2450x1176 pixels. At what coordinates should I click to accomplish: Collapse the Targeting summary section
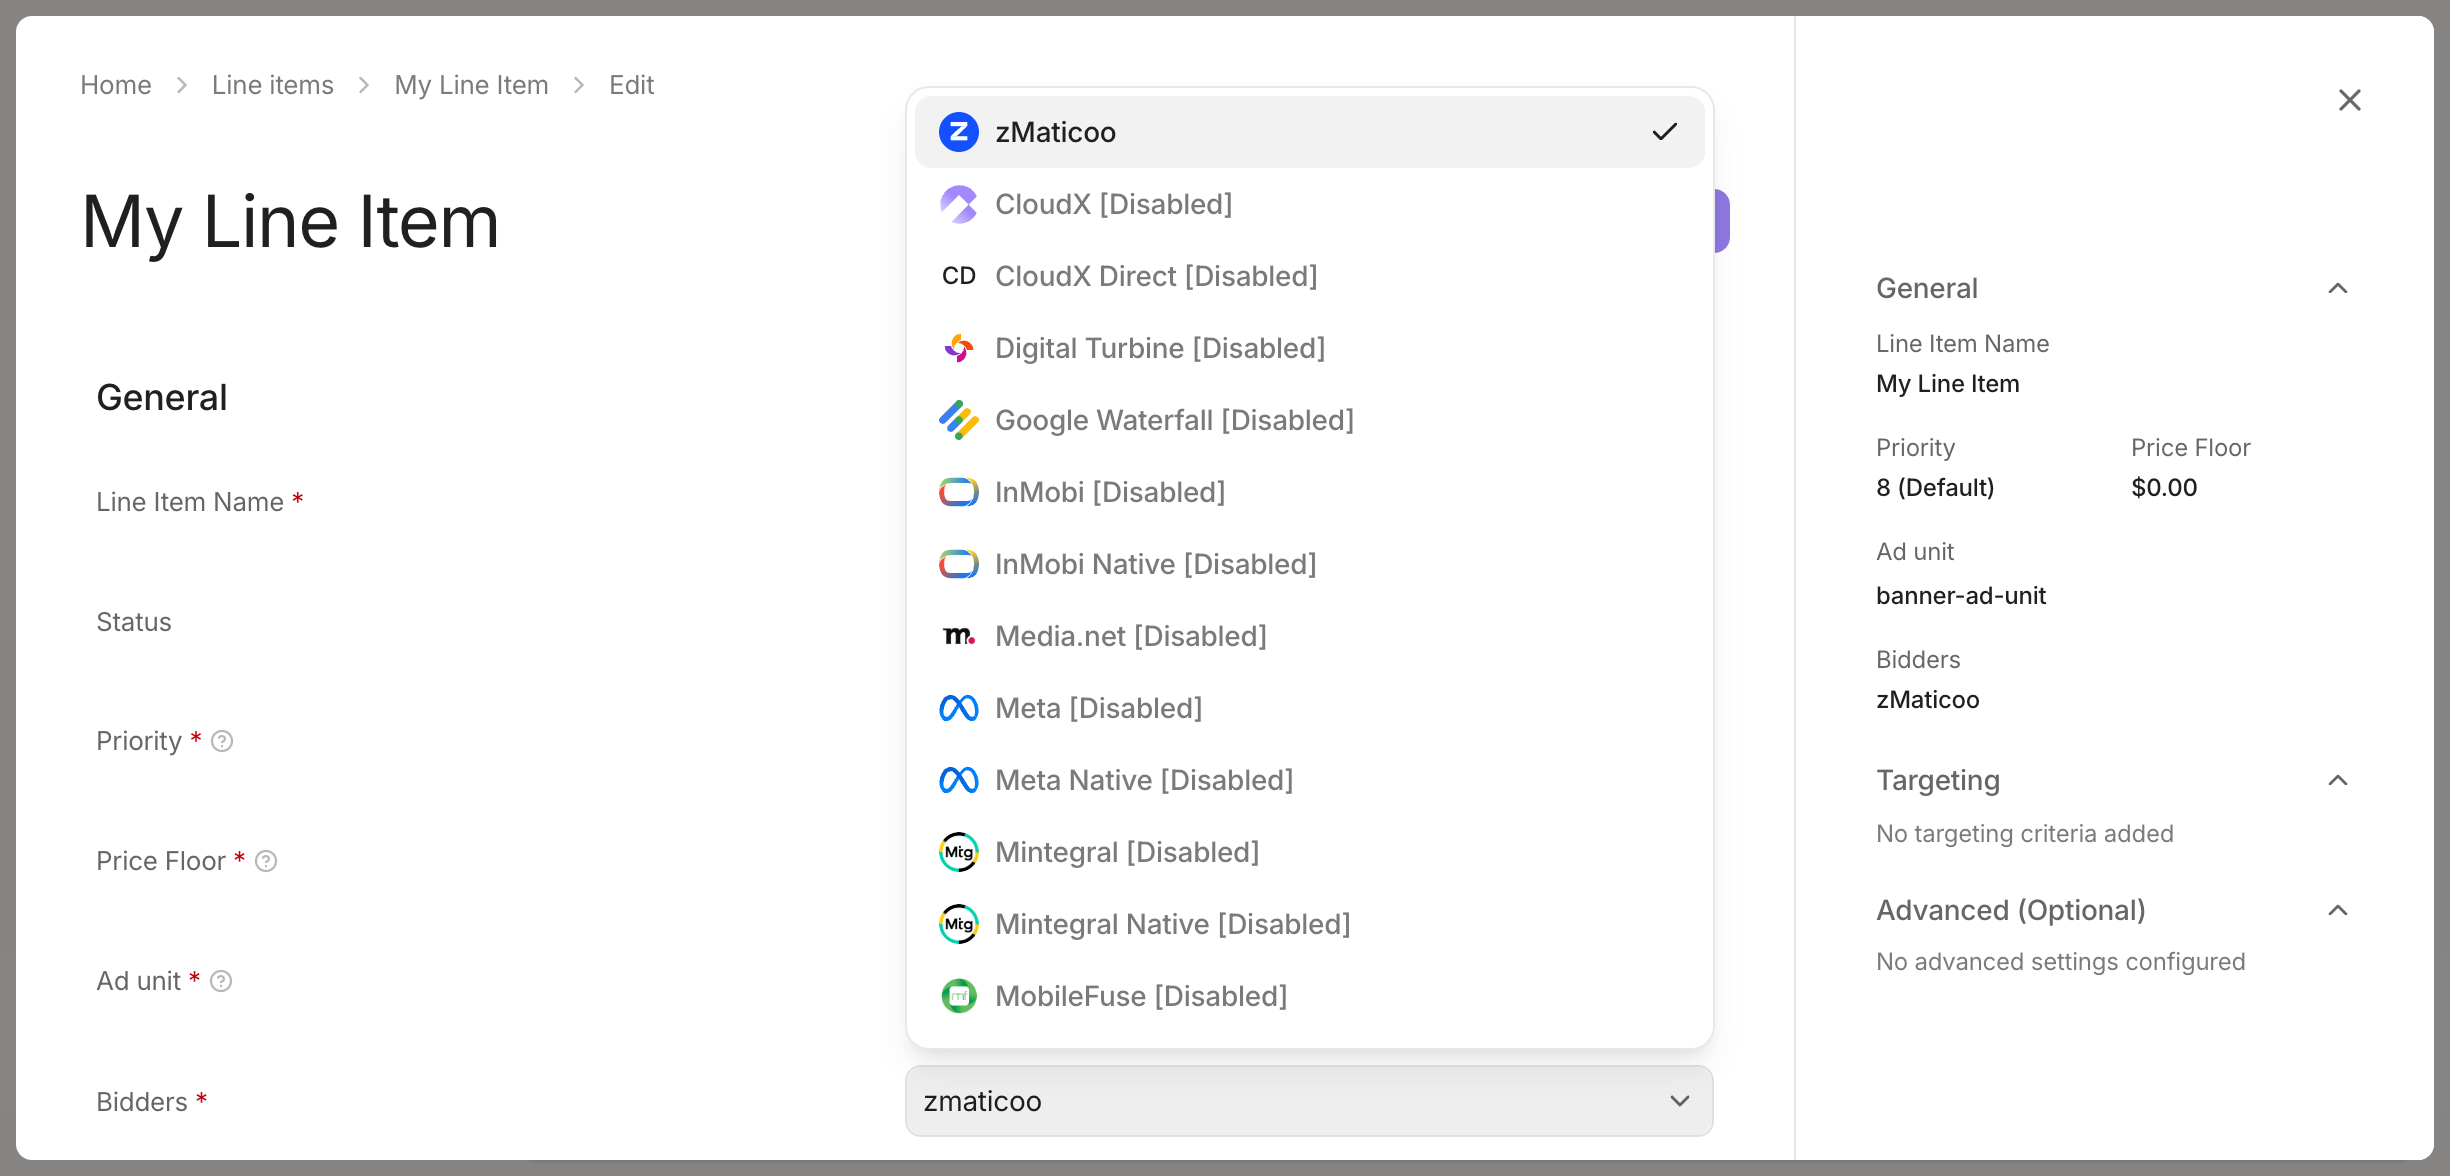pyautogui.click(x=2337, y=780)
